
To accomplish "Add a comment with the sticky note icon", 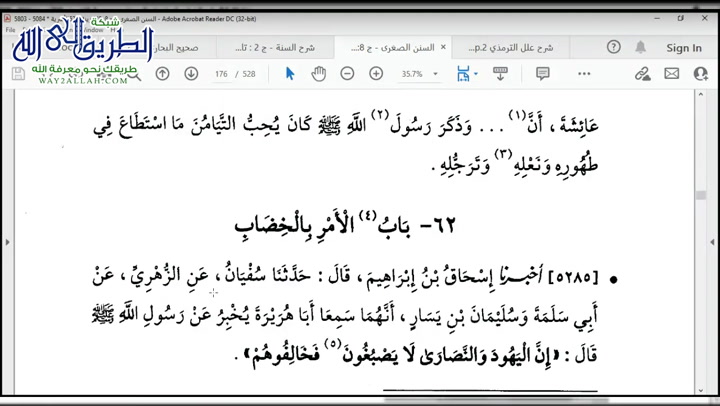I will (542, 73).
